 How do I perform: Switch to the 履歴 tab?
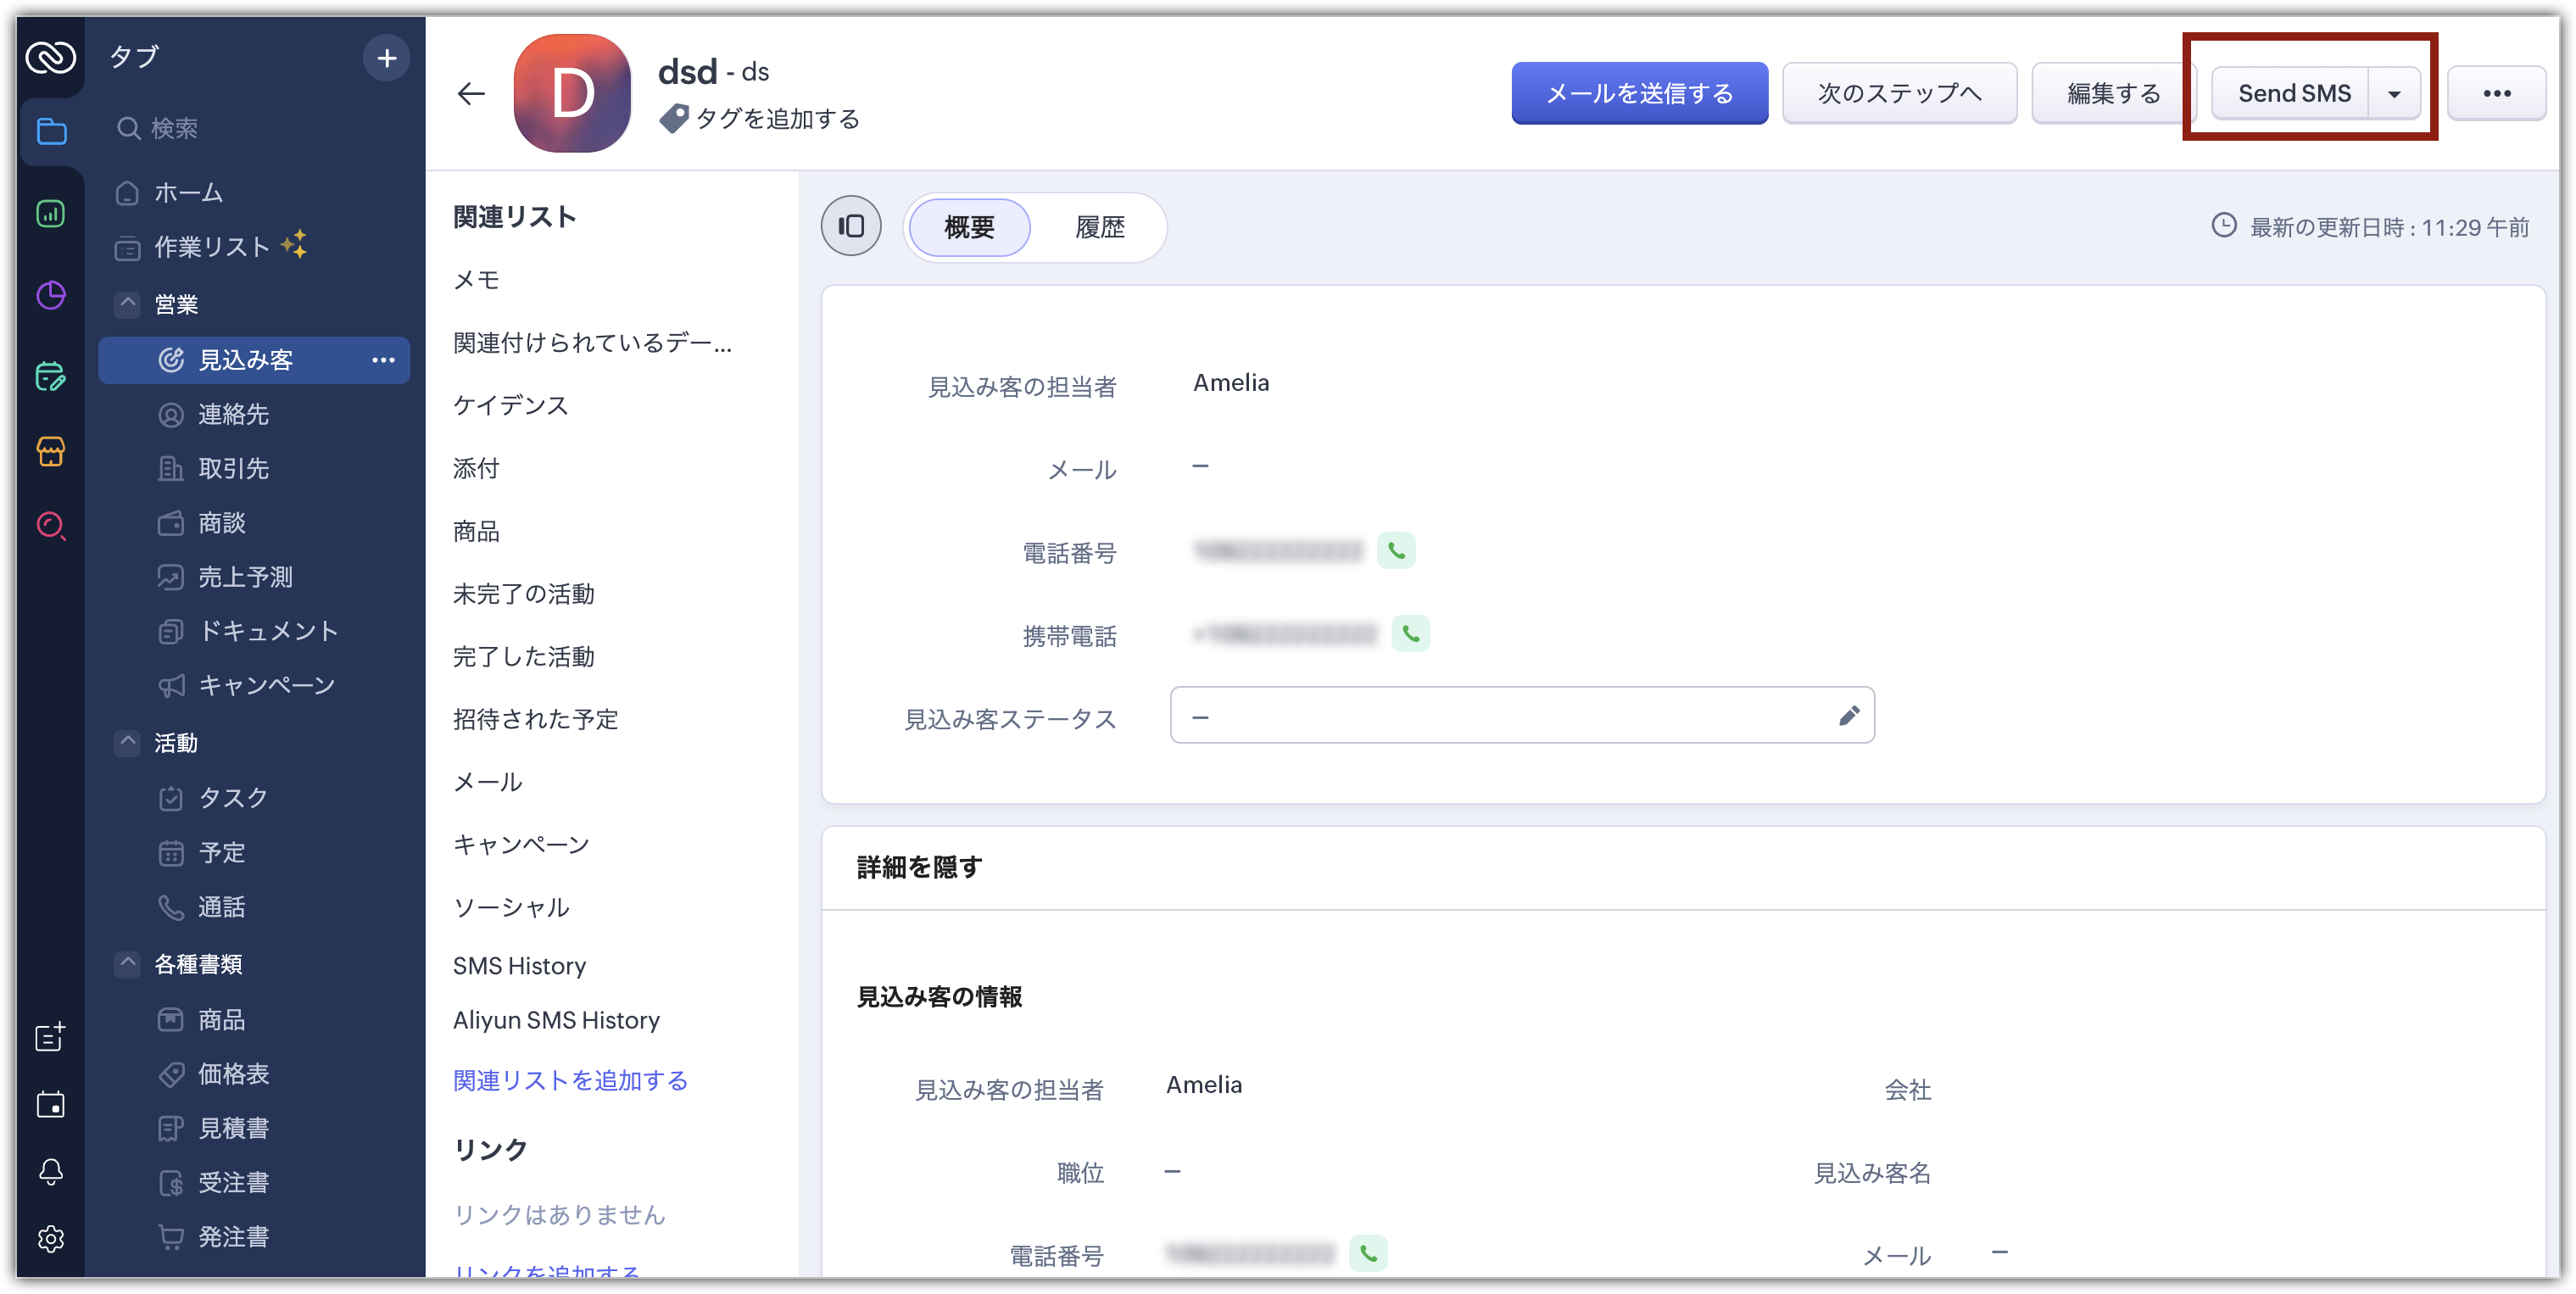point(1099,228)
